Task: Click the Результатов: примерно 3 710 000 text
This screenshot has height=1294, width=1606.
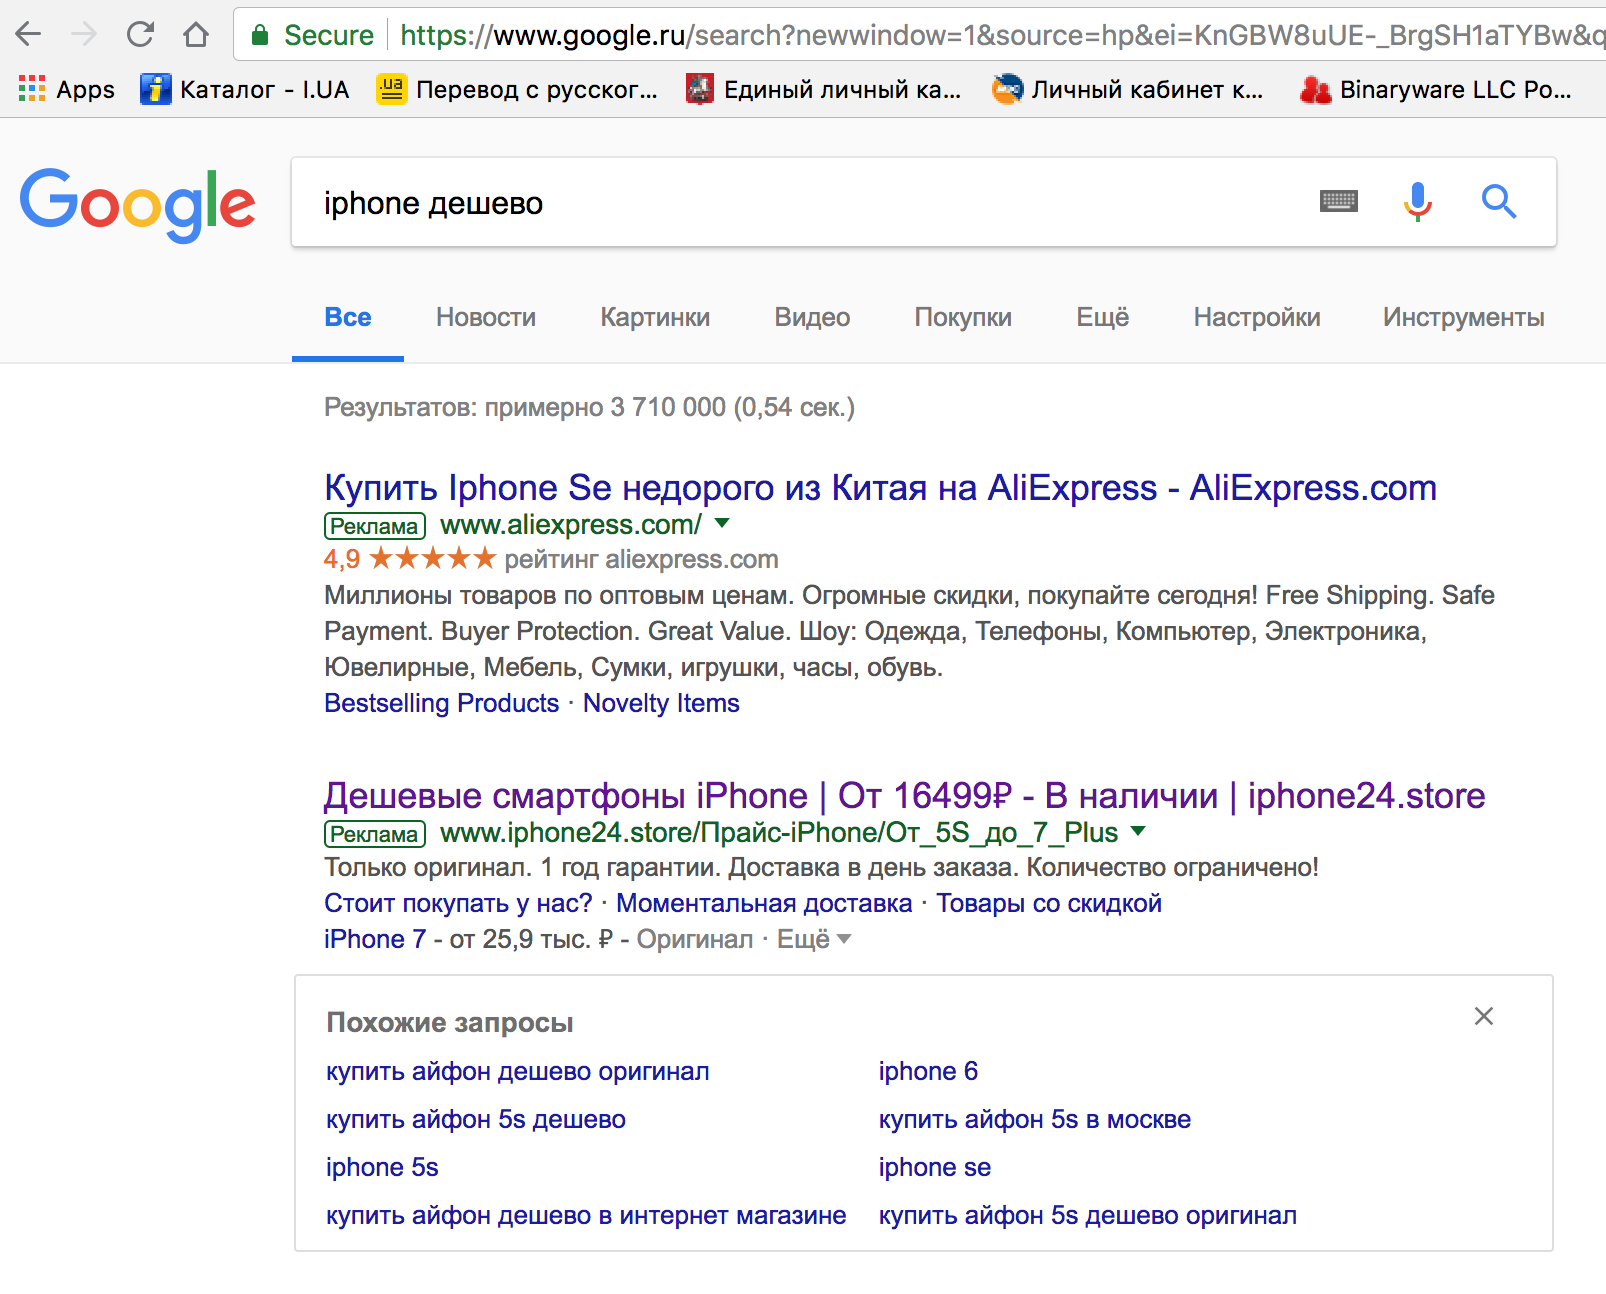Action: (589, 407)
